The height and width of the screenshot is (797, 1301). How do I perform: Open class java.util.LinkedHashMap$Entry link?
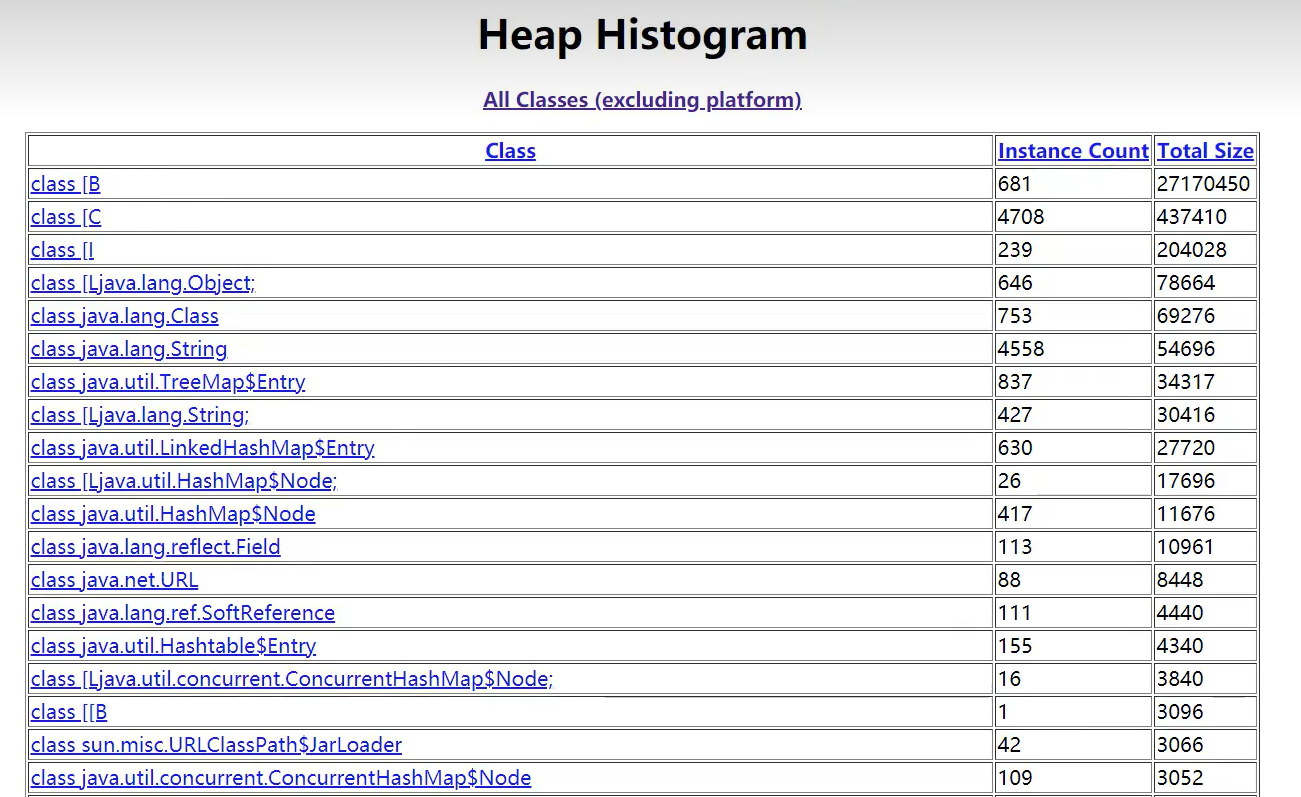pyautogui.click(x=203, y=448)
